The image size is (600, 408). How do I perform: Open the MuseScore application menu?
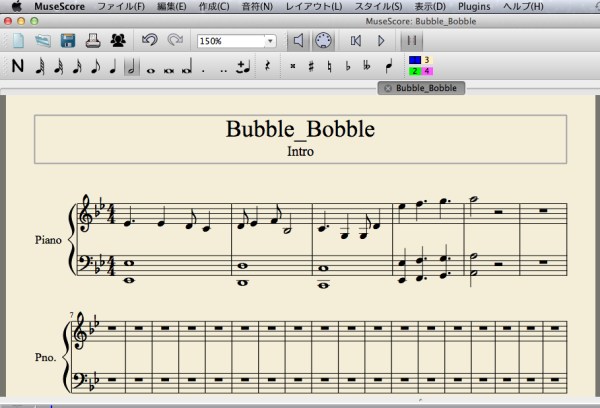(x=59, y=7)
